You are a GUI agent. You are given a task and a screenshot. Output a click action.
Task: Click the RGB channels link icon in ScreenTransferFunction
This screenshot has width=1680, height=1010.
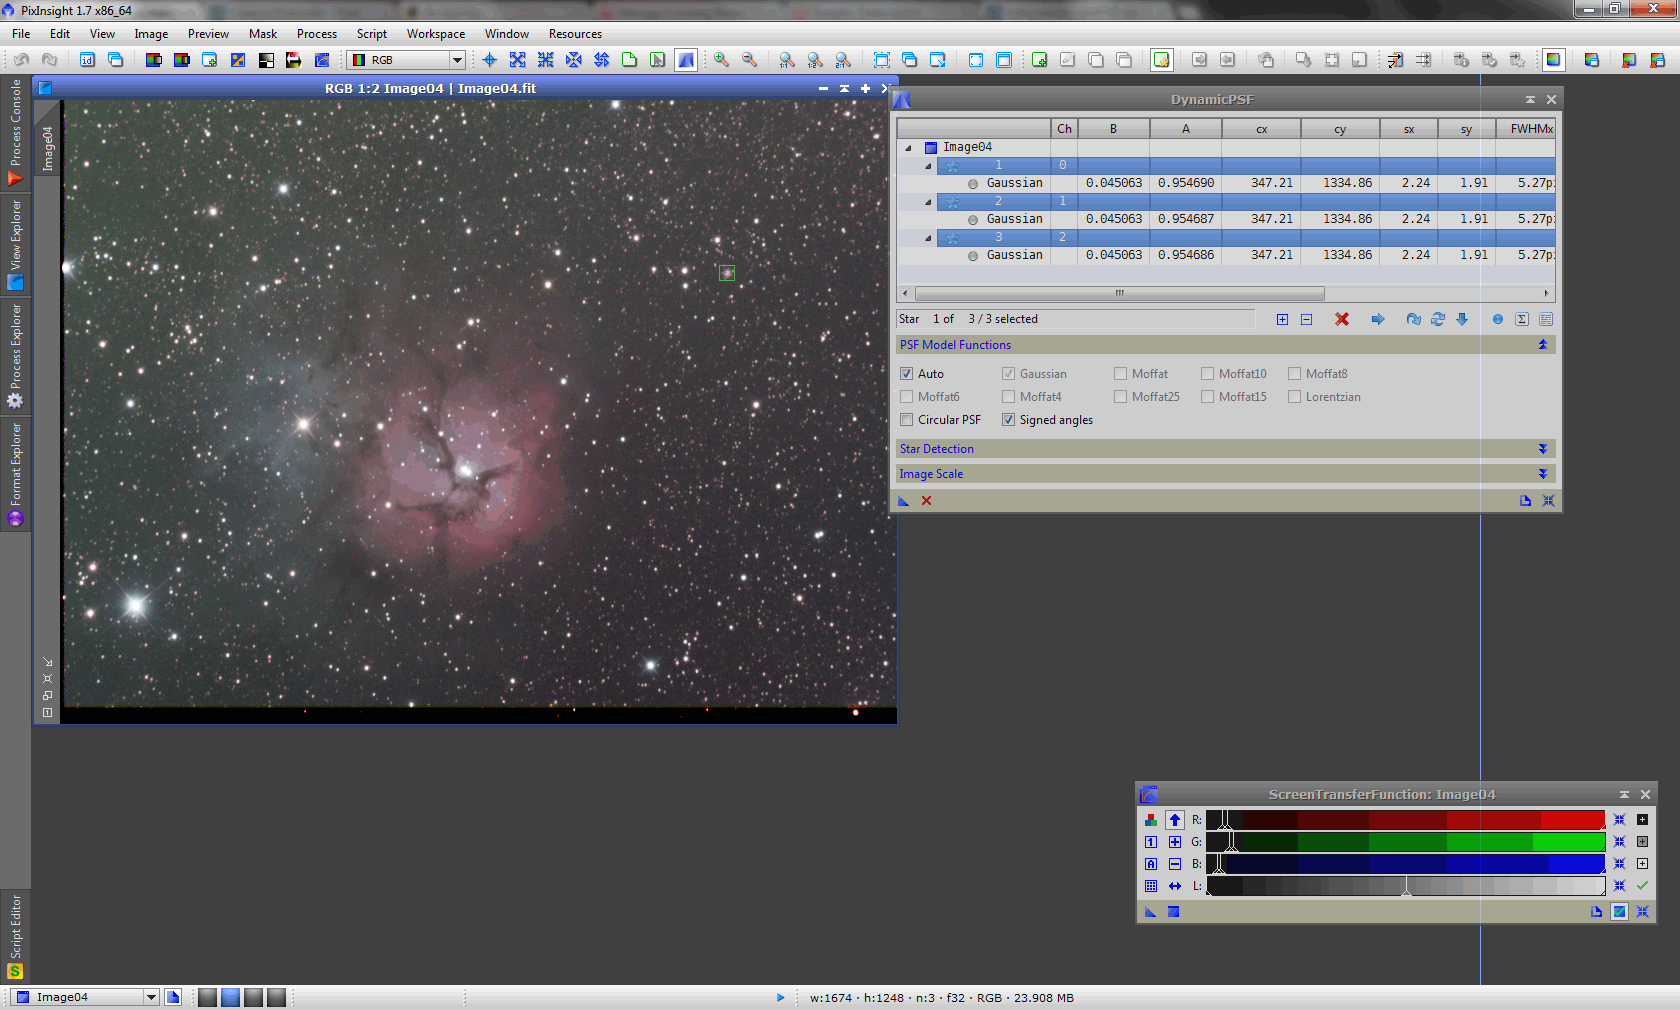click(1151, 820)
